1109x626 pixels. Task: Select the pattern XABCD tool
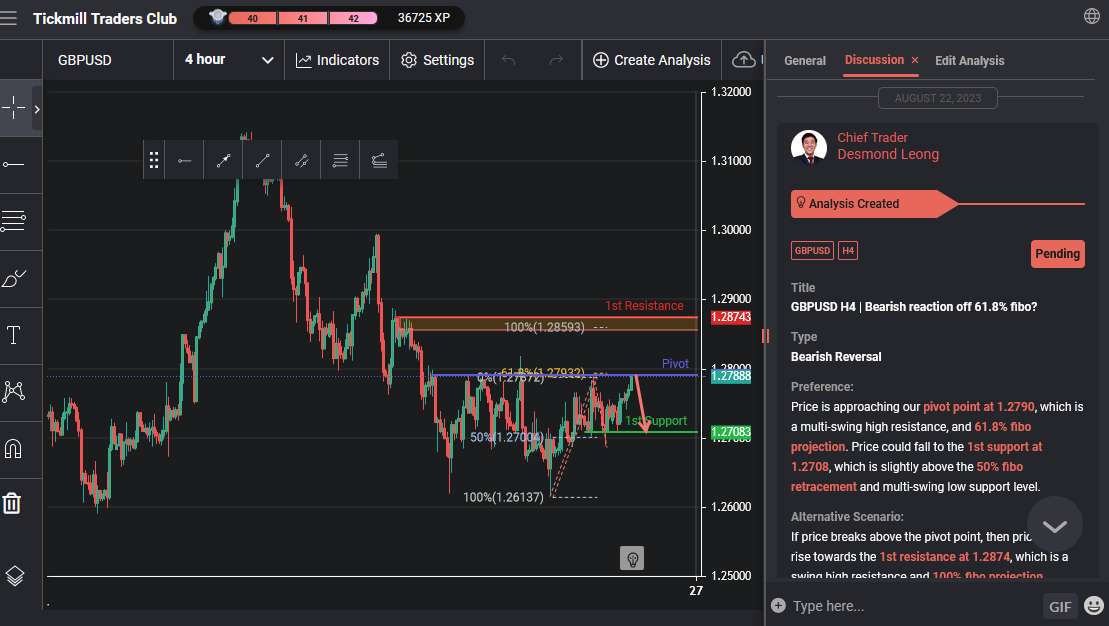pos(13,391)
